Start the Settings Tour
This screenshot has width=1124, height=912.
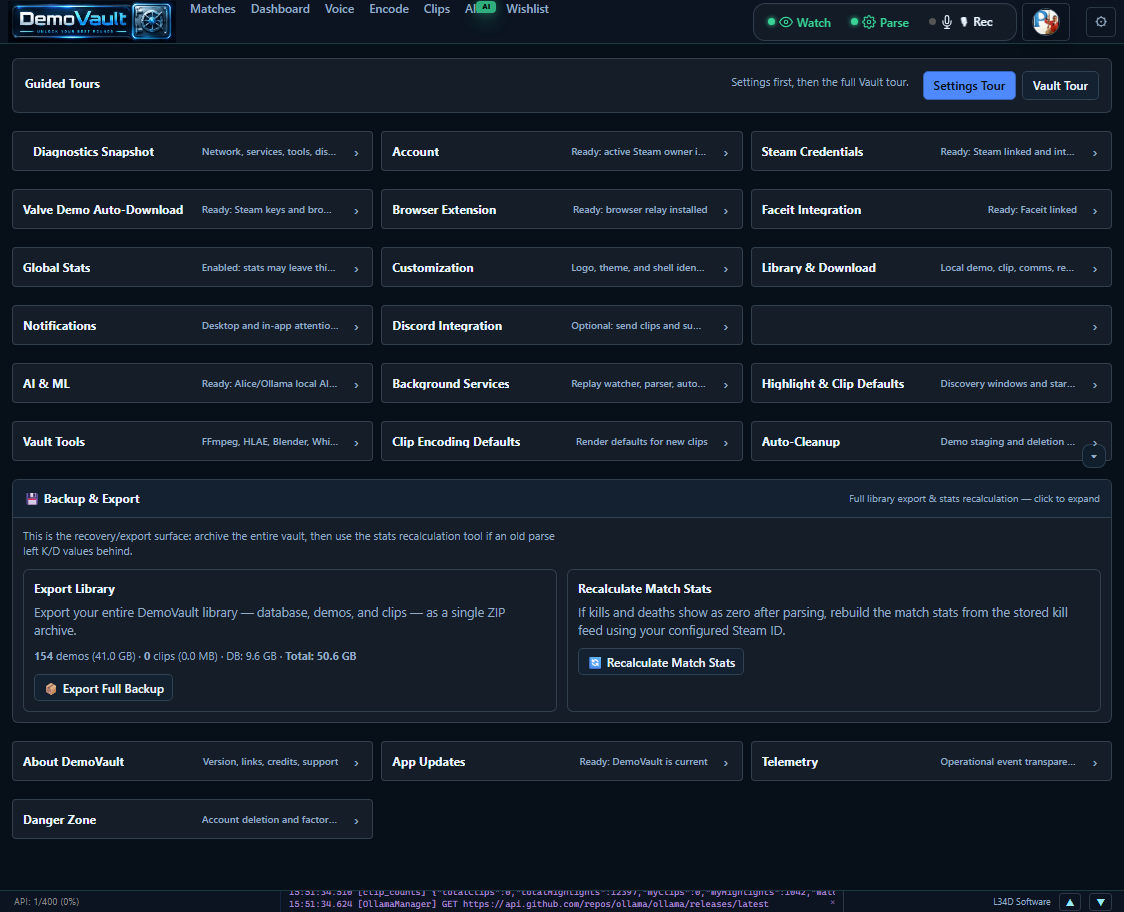968,85
